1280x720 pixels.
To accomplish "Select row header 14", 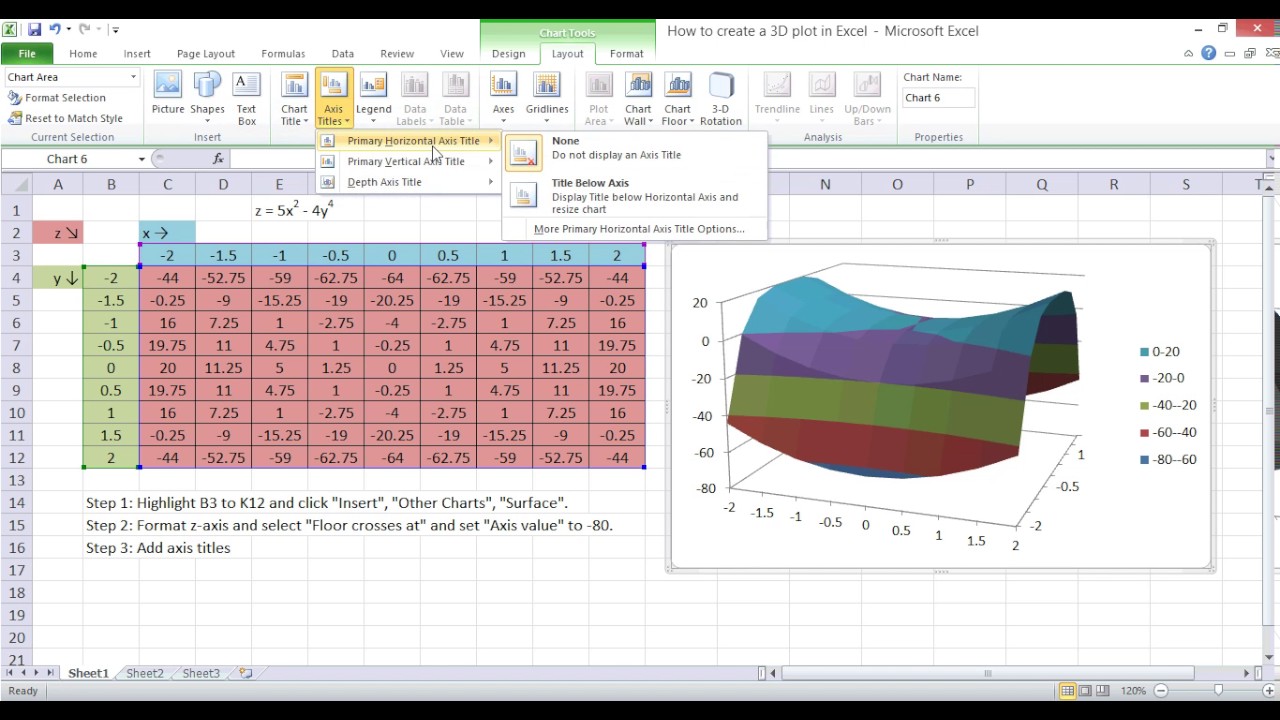I will [x=16, y=503].
